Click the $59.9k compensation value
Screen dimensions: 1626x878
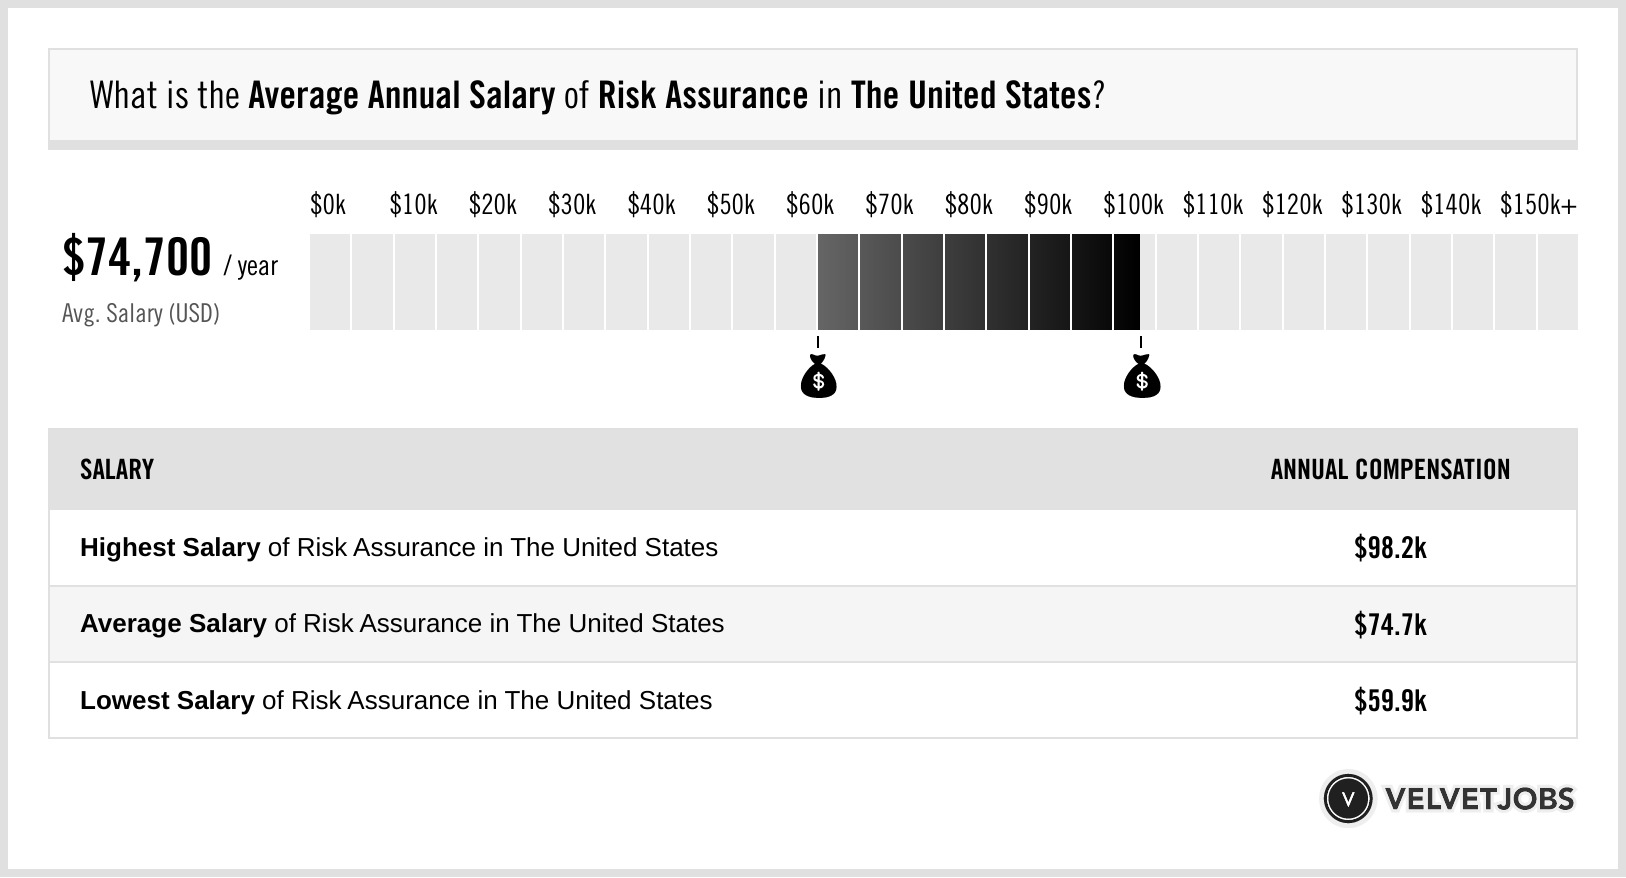(1390, 700)
